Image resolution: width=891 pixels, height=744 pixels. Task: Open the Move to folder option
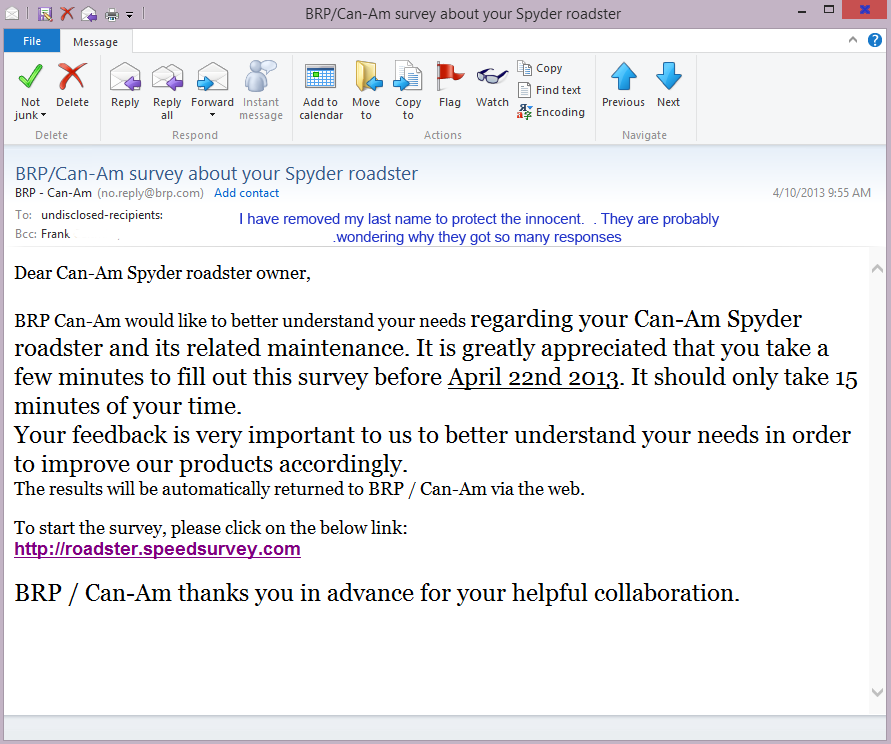pos(366,91)
